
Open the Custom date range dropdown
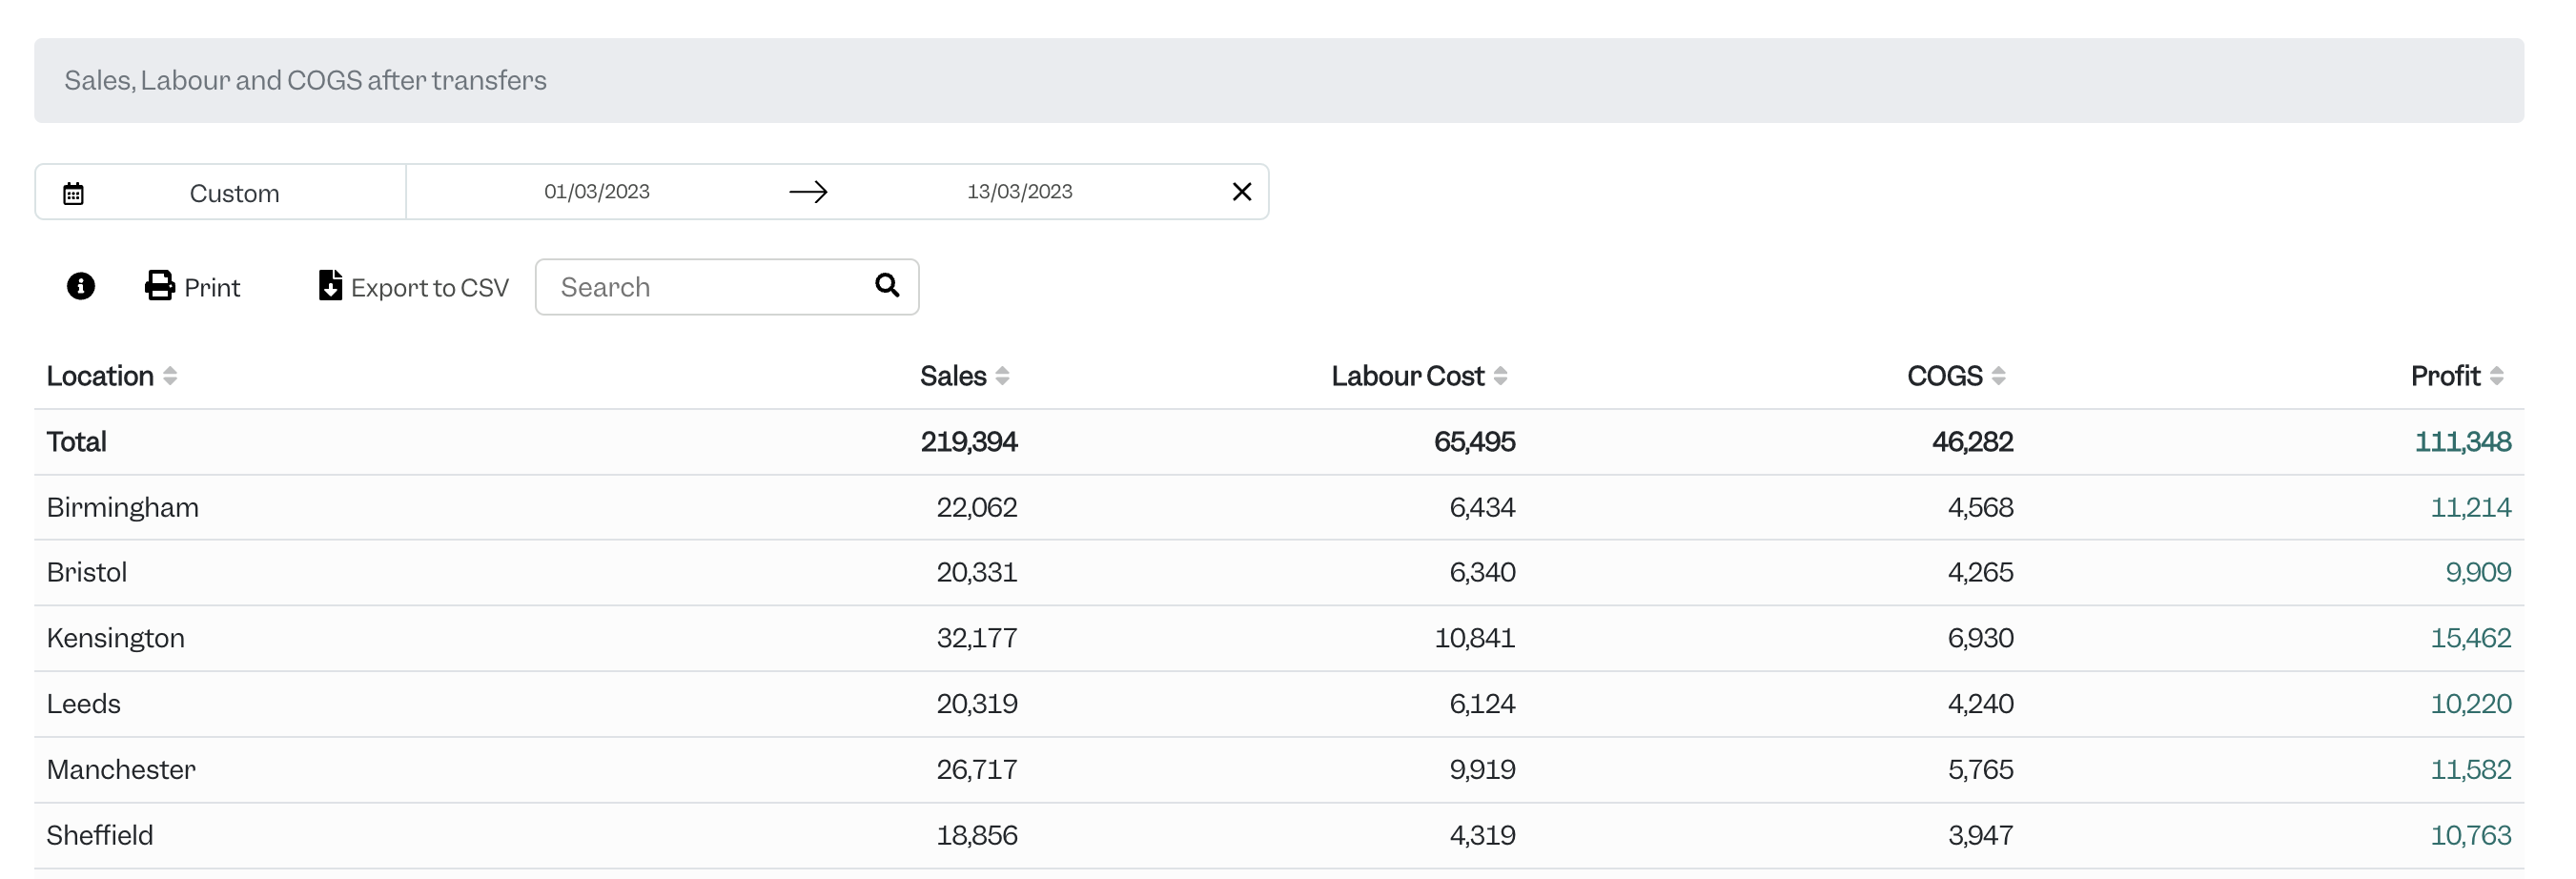click(x=221, y=192)
